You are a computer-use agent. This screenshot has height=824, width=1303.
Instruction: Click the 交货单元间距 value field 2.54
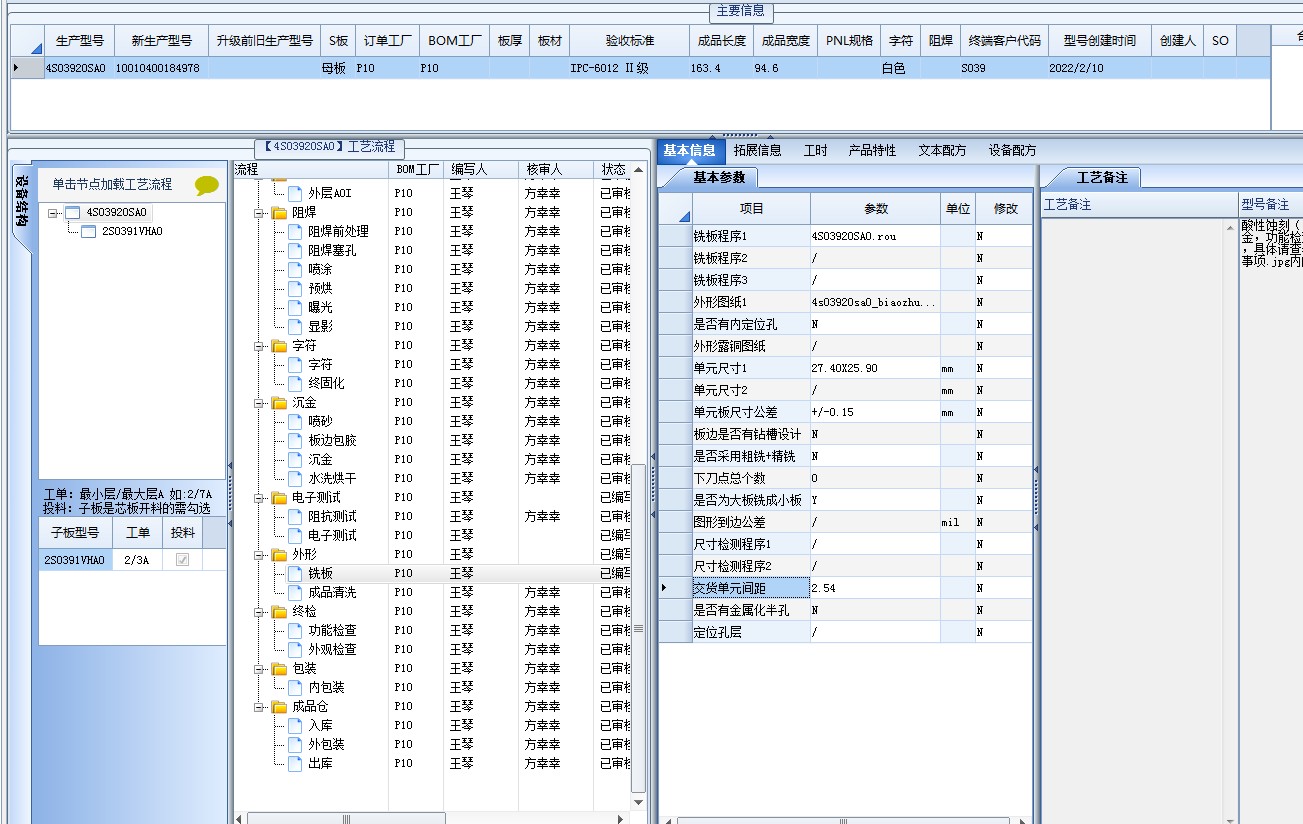click(875, 588)
